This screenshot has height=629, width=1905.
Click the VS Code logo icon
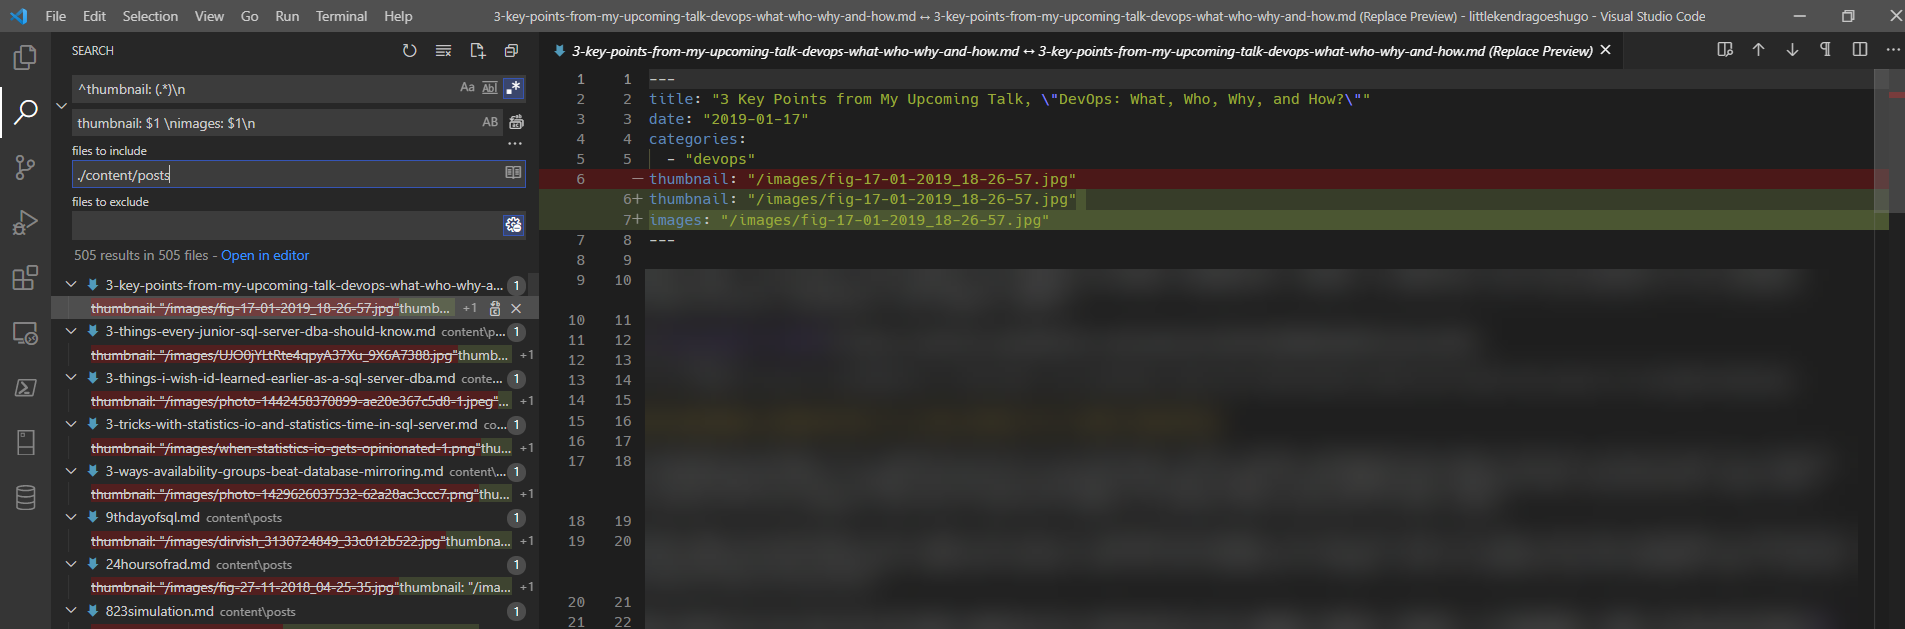pos(19,16)
